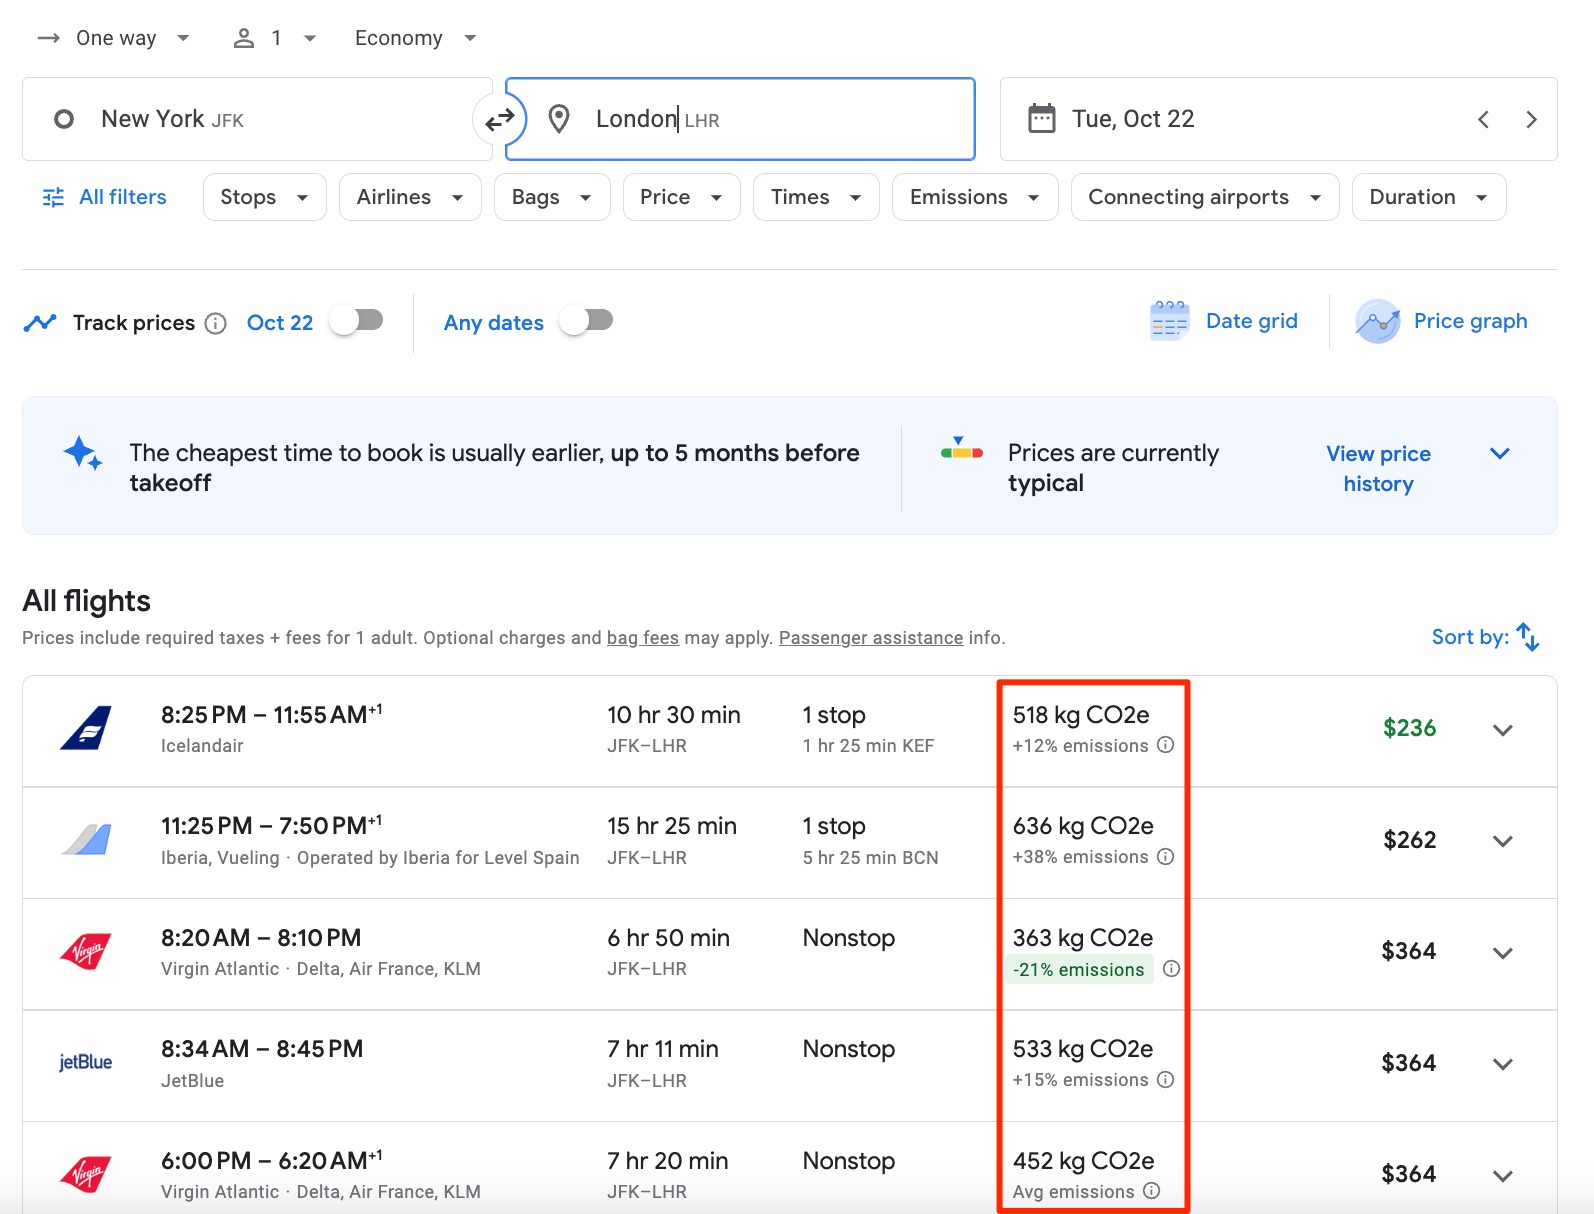Viewport: 1594px width, 1214px height.
Task: Click the Price graph chart icon
Action: (x=1377, y=321)
